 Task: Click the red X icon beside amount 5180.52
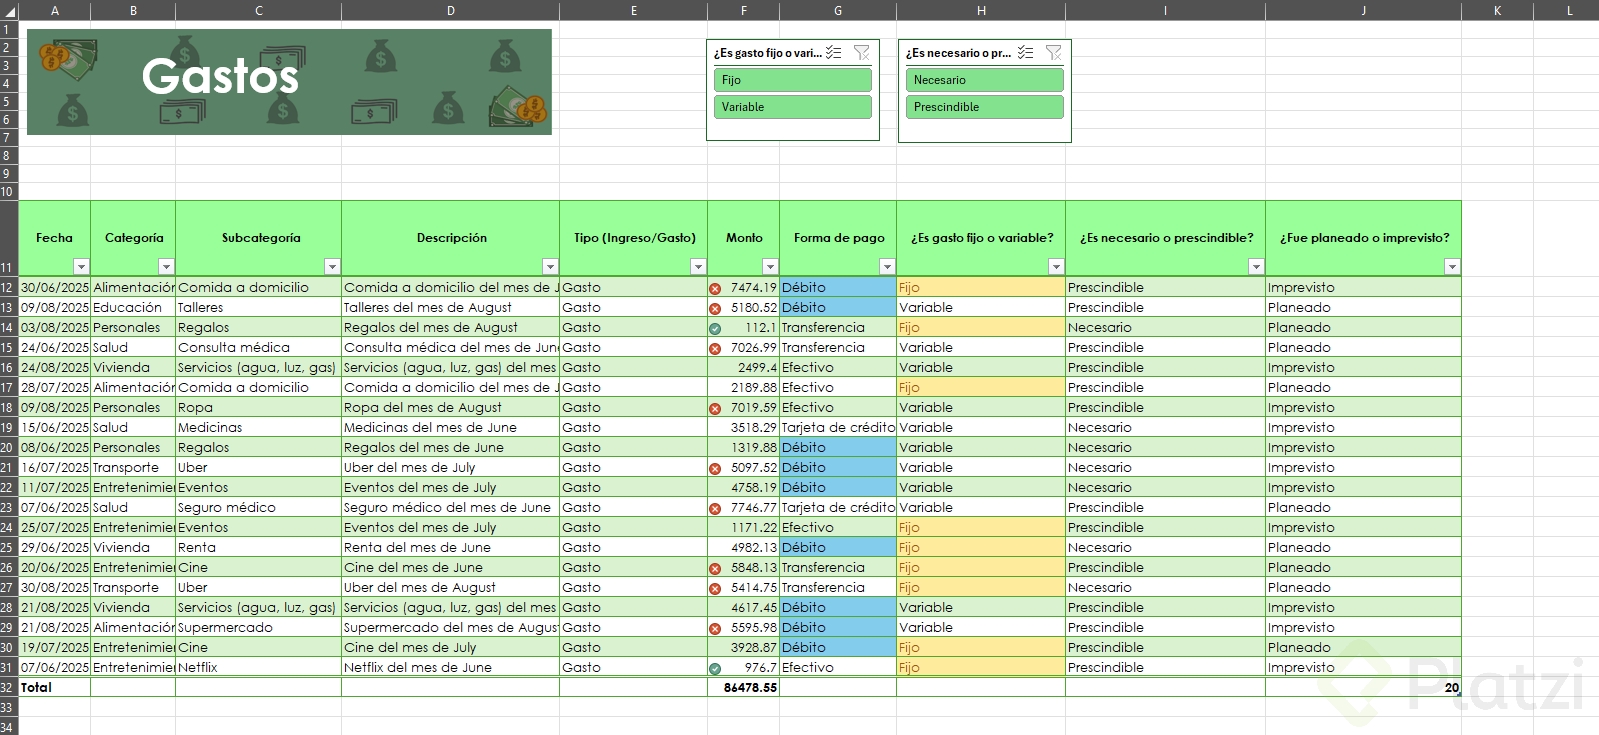coord(715,308)
